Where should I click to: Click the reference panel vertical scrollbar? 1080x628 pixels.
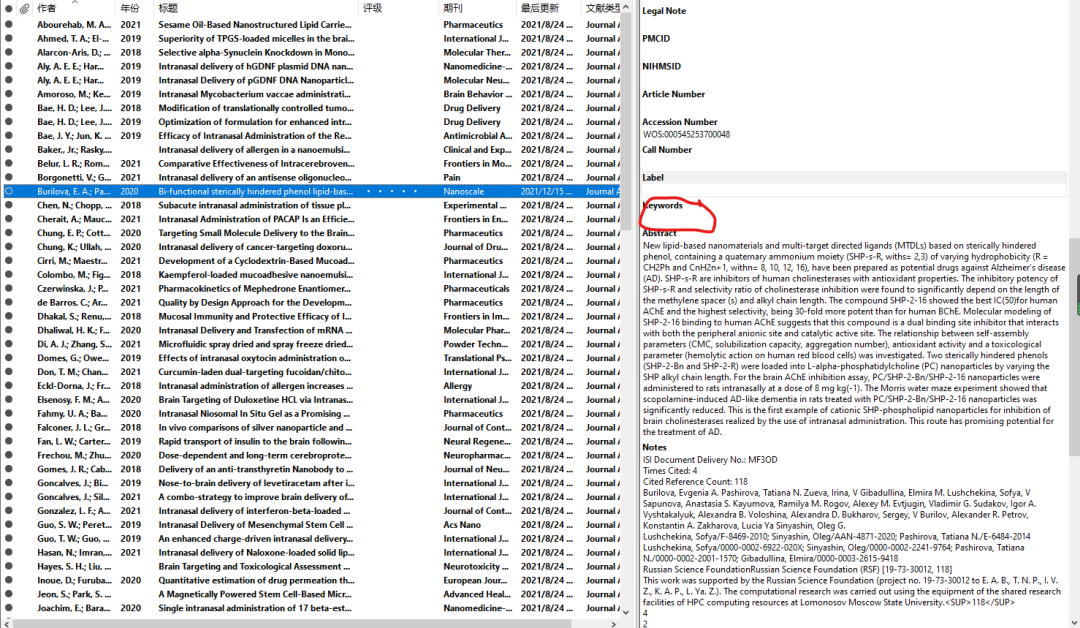(1074, 347)
